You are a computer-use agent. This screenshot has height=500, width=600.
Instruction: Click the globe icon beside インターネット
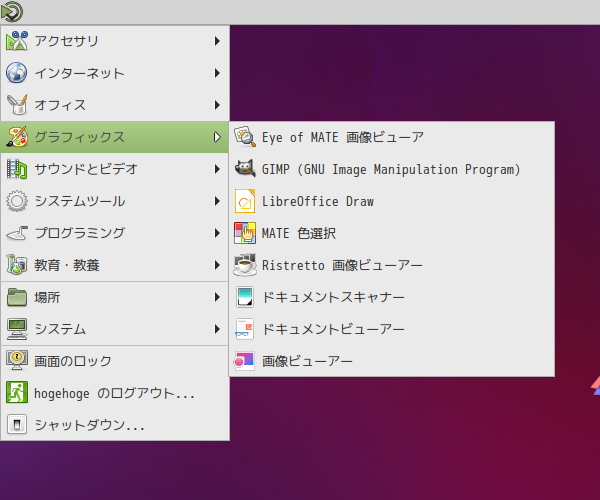(17, 73)
